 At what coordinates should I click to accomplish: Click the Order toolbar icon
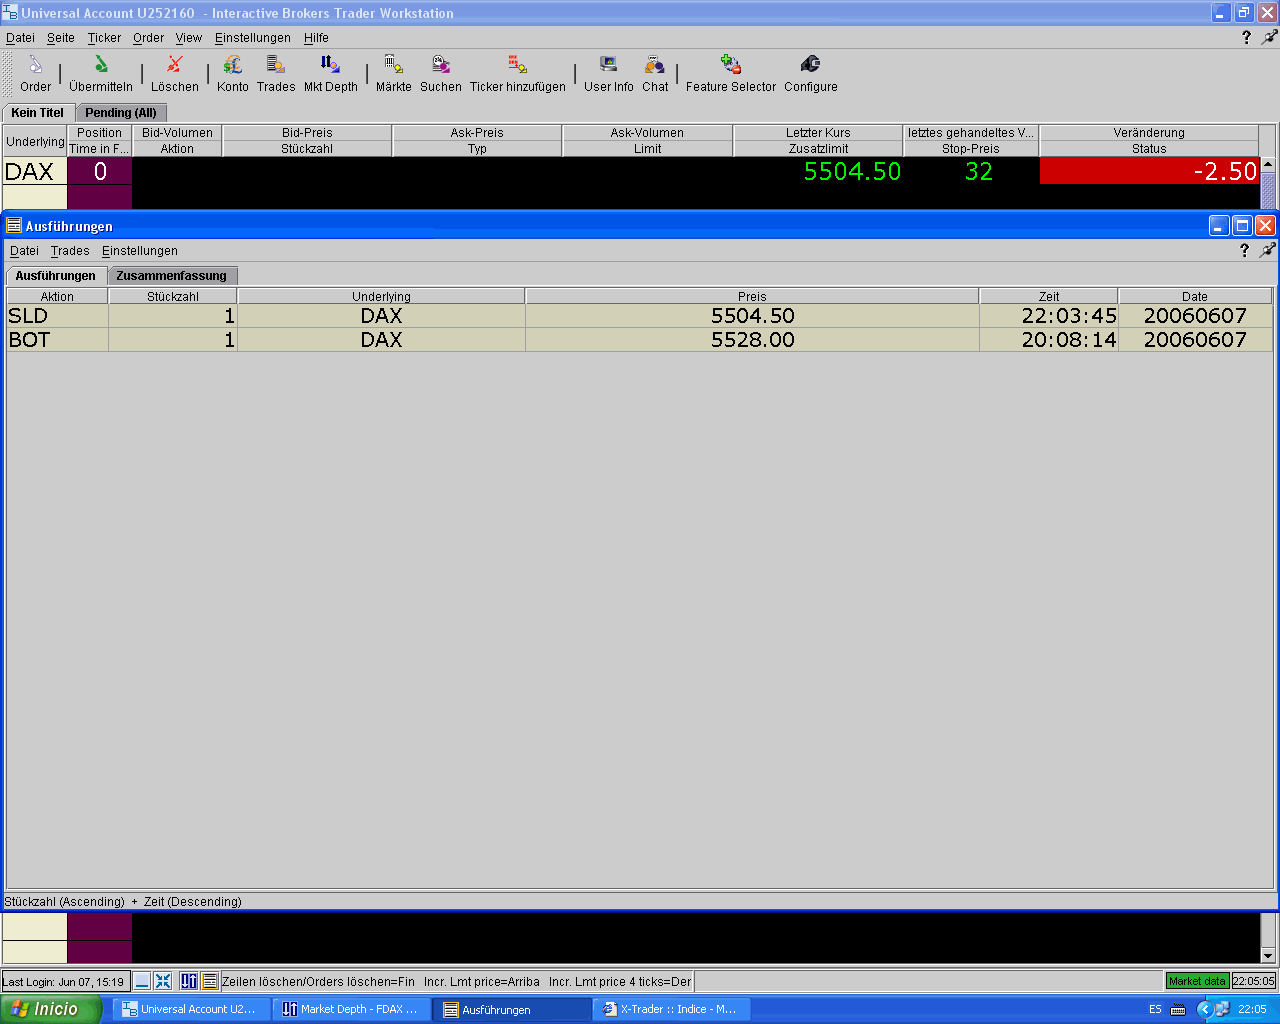[x=35, y=74]
